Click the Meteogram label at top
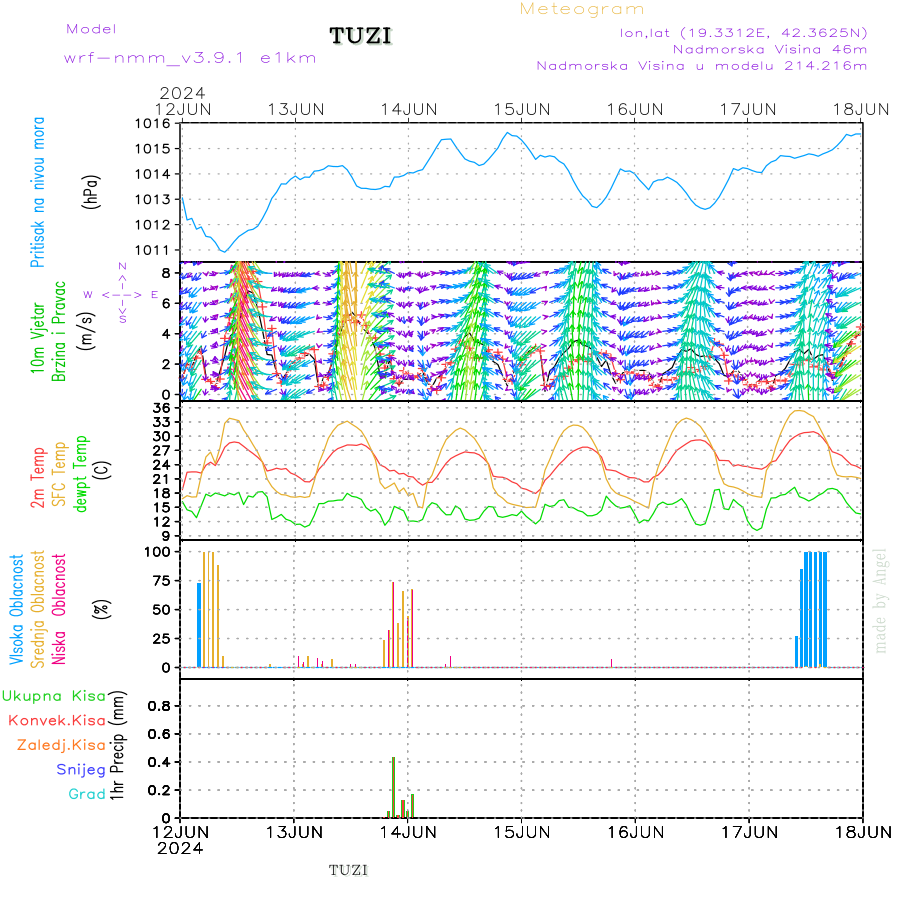Viewport: 900px width, 900px height. [x=582, y=9]
